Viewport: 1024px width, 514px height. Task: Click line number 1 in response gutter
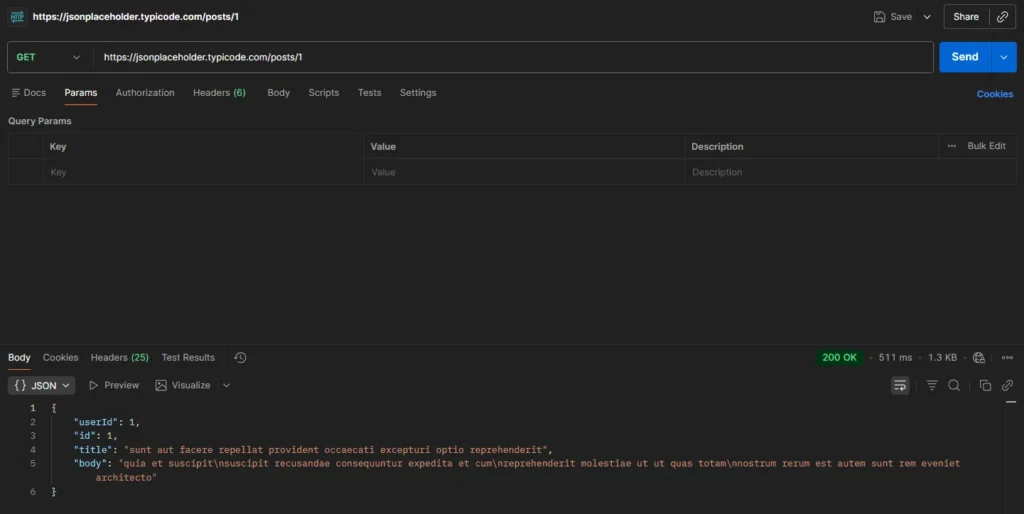[33, 408]
